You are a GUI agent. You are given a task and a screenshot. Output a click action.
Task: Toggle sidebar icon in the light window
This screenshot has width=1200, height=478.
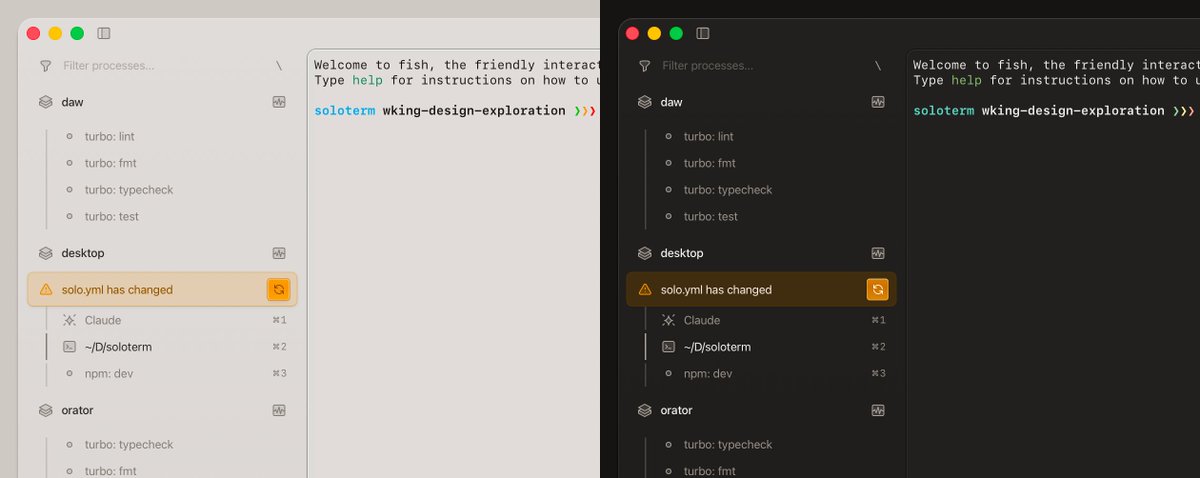tap(104, 33)
